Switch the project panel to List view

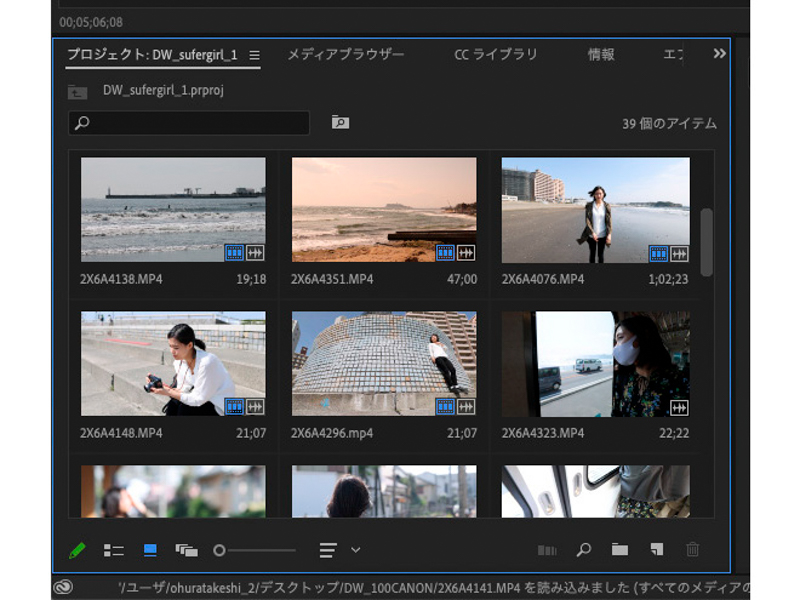pos(115,550)
